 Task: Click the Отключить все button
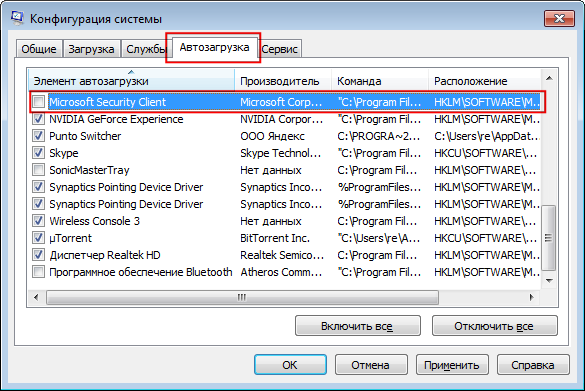pyautogui.click(x=495, y=326)
